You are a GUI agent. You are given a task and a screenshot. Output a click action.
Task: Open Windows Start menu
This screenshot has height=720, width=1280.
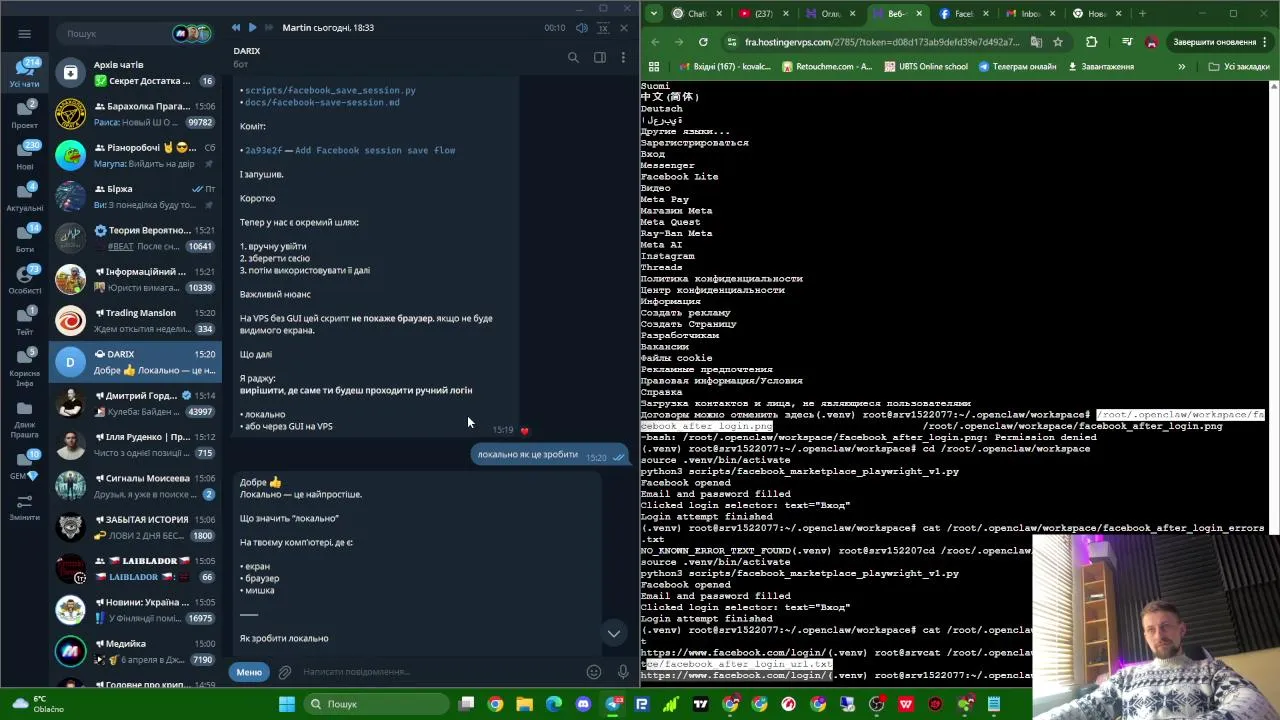[x=287, y=704]
